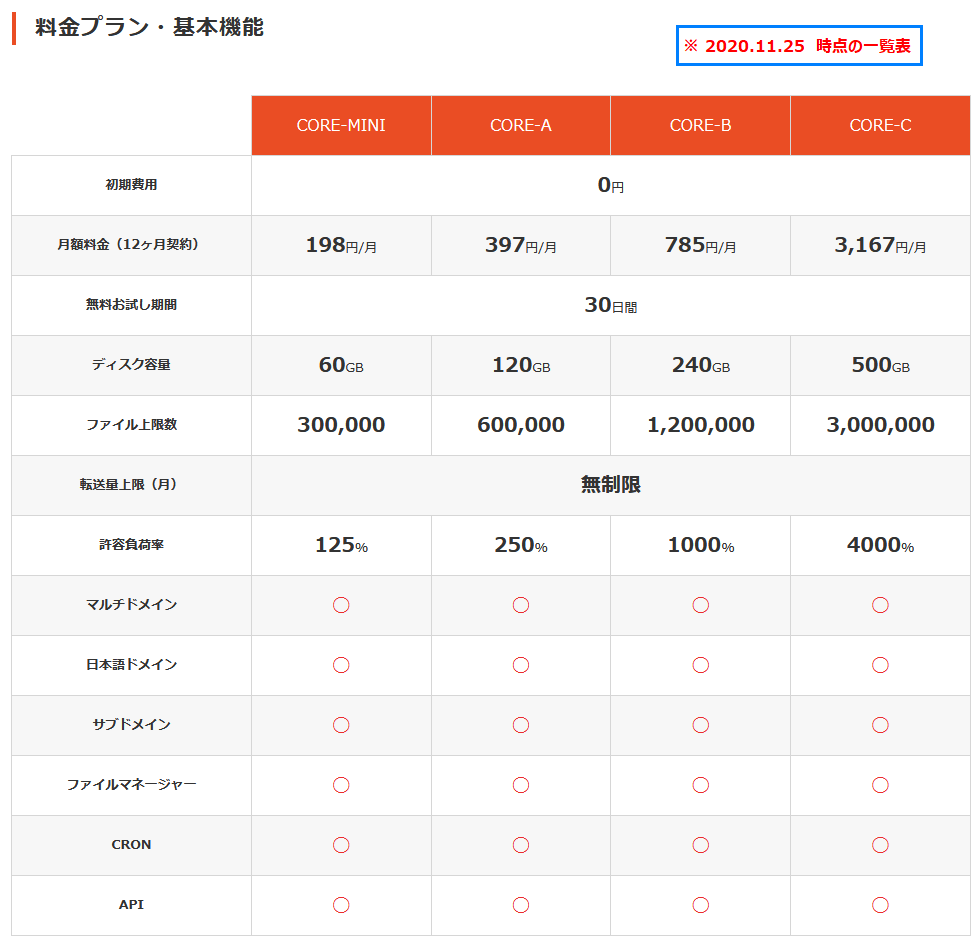Select the 4000% load rate cell

(x=880, y=545)
